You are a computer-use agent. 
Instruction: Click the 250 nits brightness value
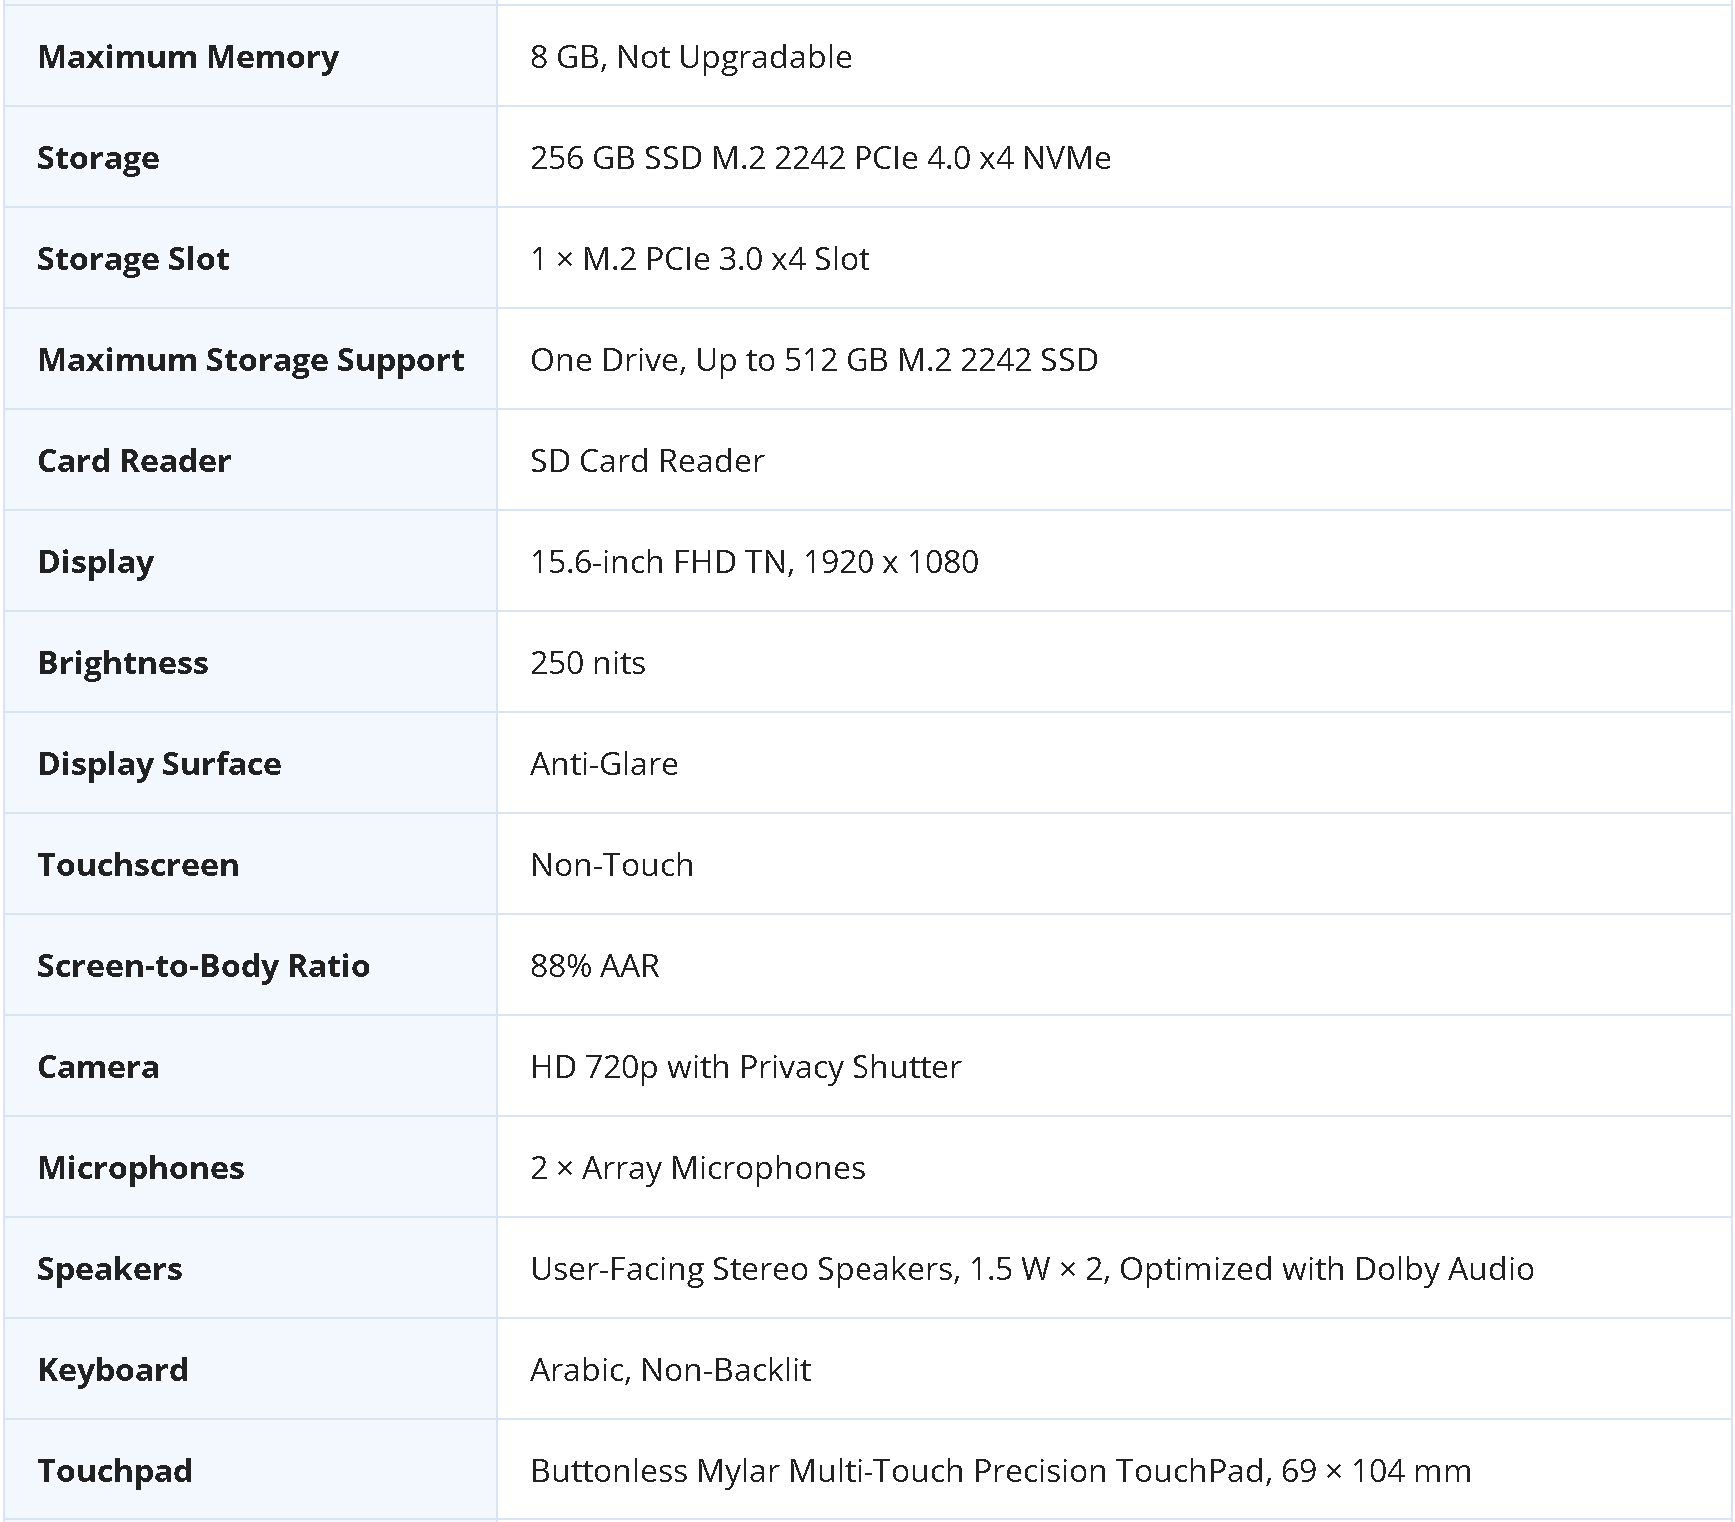coord(588,663)
